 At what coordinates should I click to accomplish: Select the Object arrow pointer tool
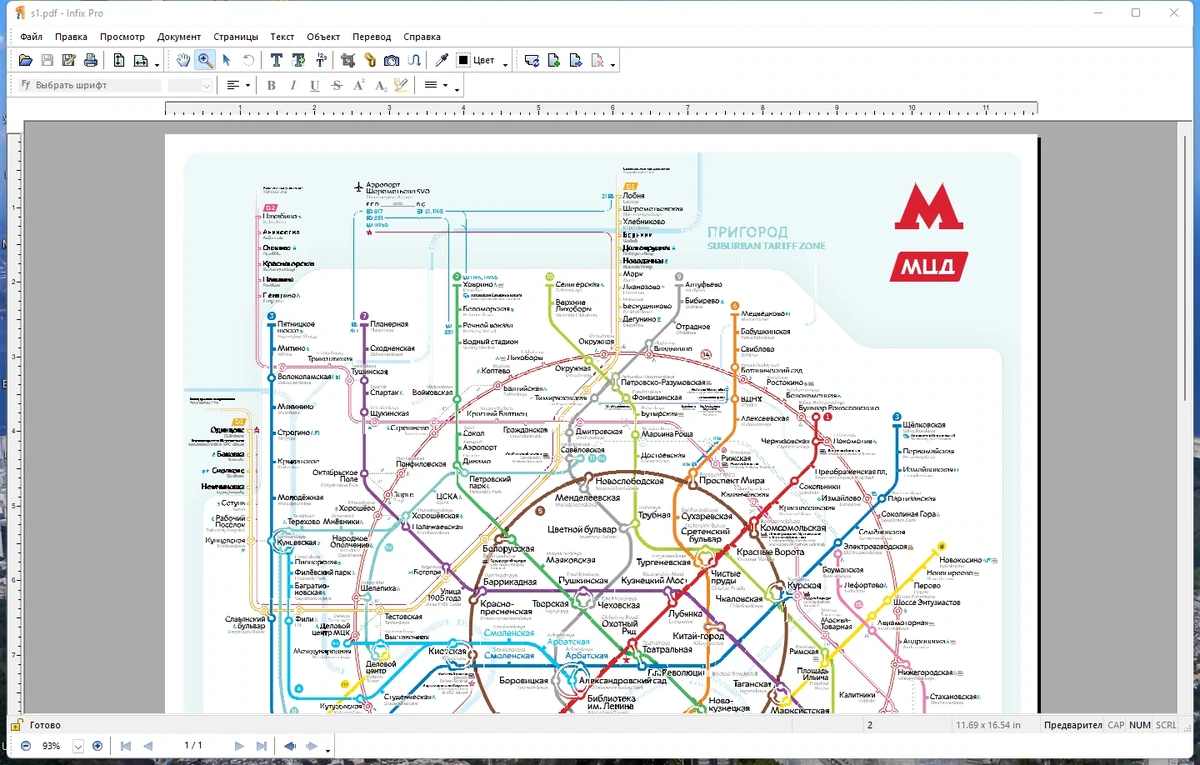(227, 61)
